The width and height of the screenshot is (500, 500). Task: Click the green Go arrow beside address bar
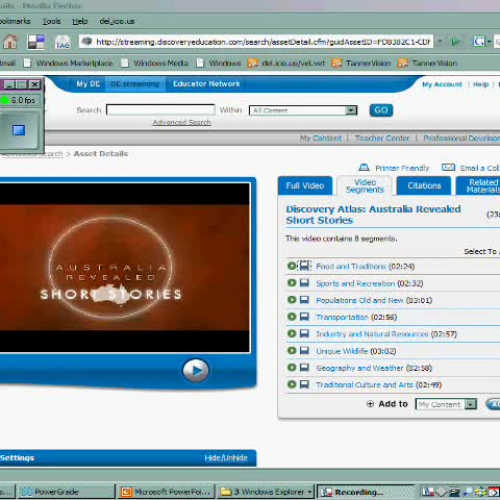coord(455,42)
